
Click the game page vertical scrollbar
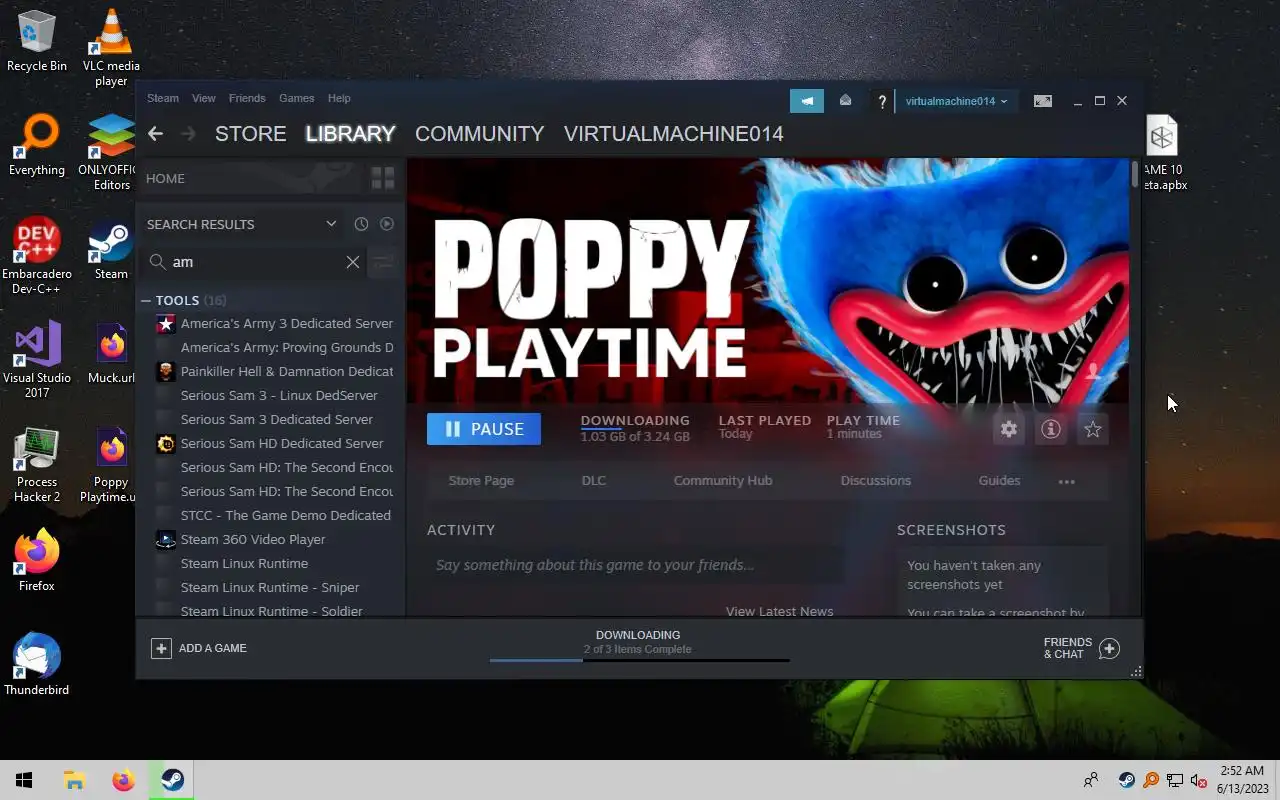click(x=1135, y=173)
